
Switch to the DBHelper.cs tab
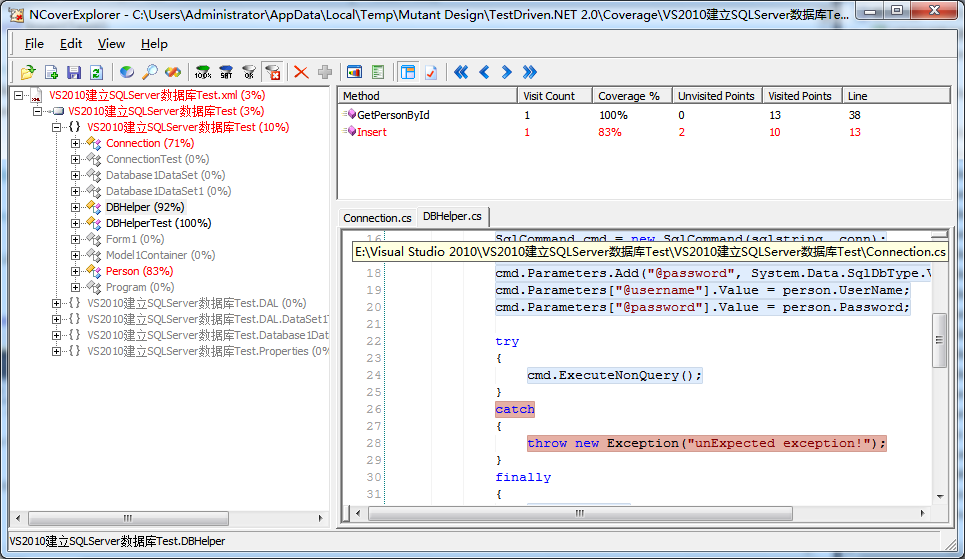click(452, 216)
